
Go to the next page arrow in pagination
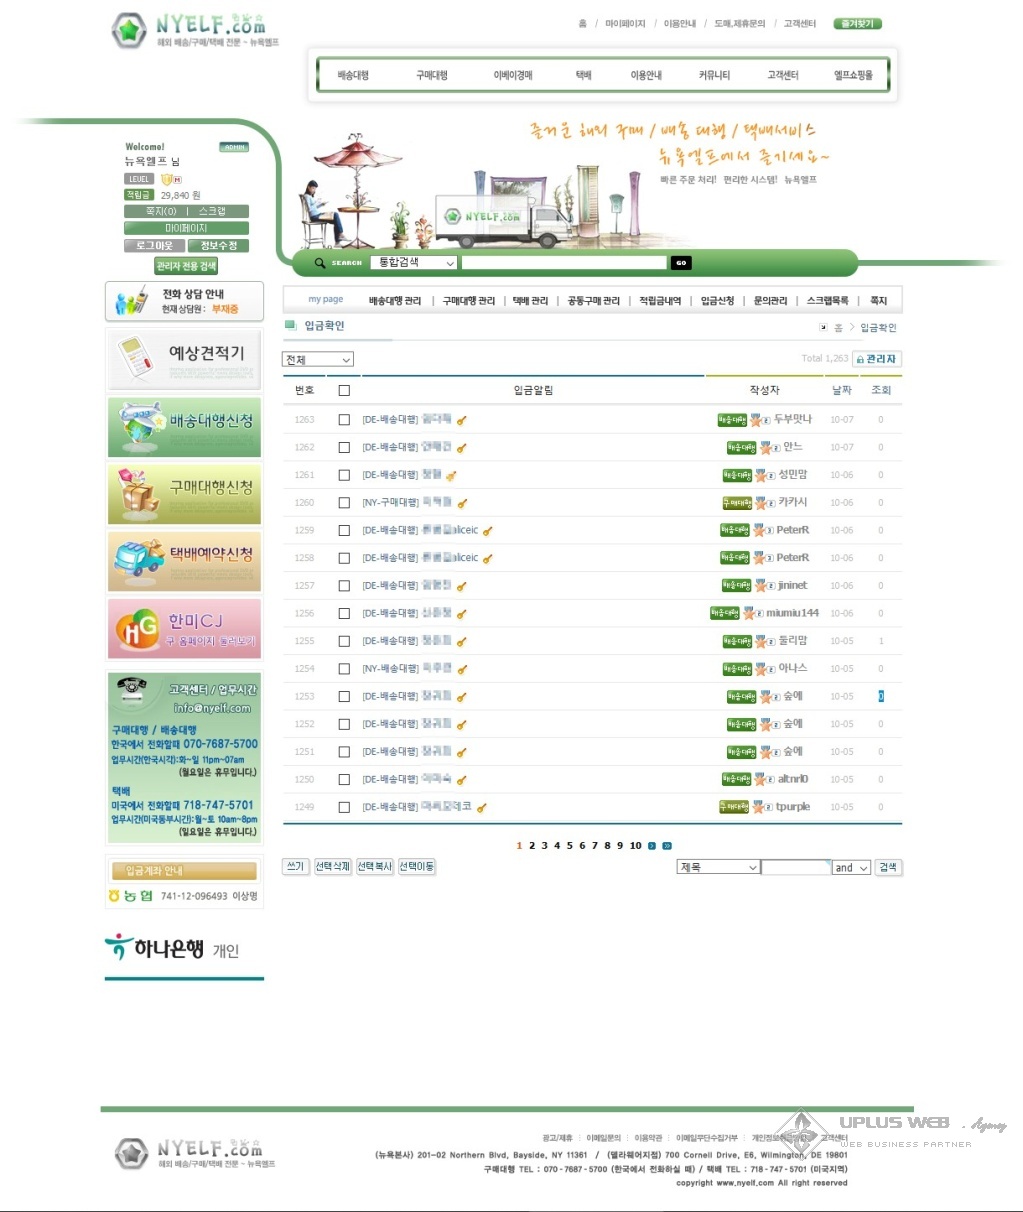[x=652, y=846]
